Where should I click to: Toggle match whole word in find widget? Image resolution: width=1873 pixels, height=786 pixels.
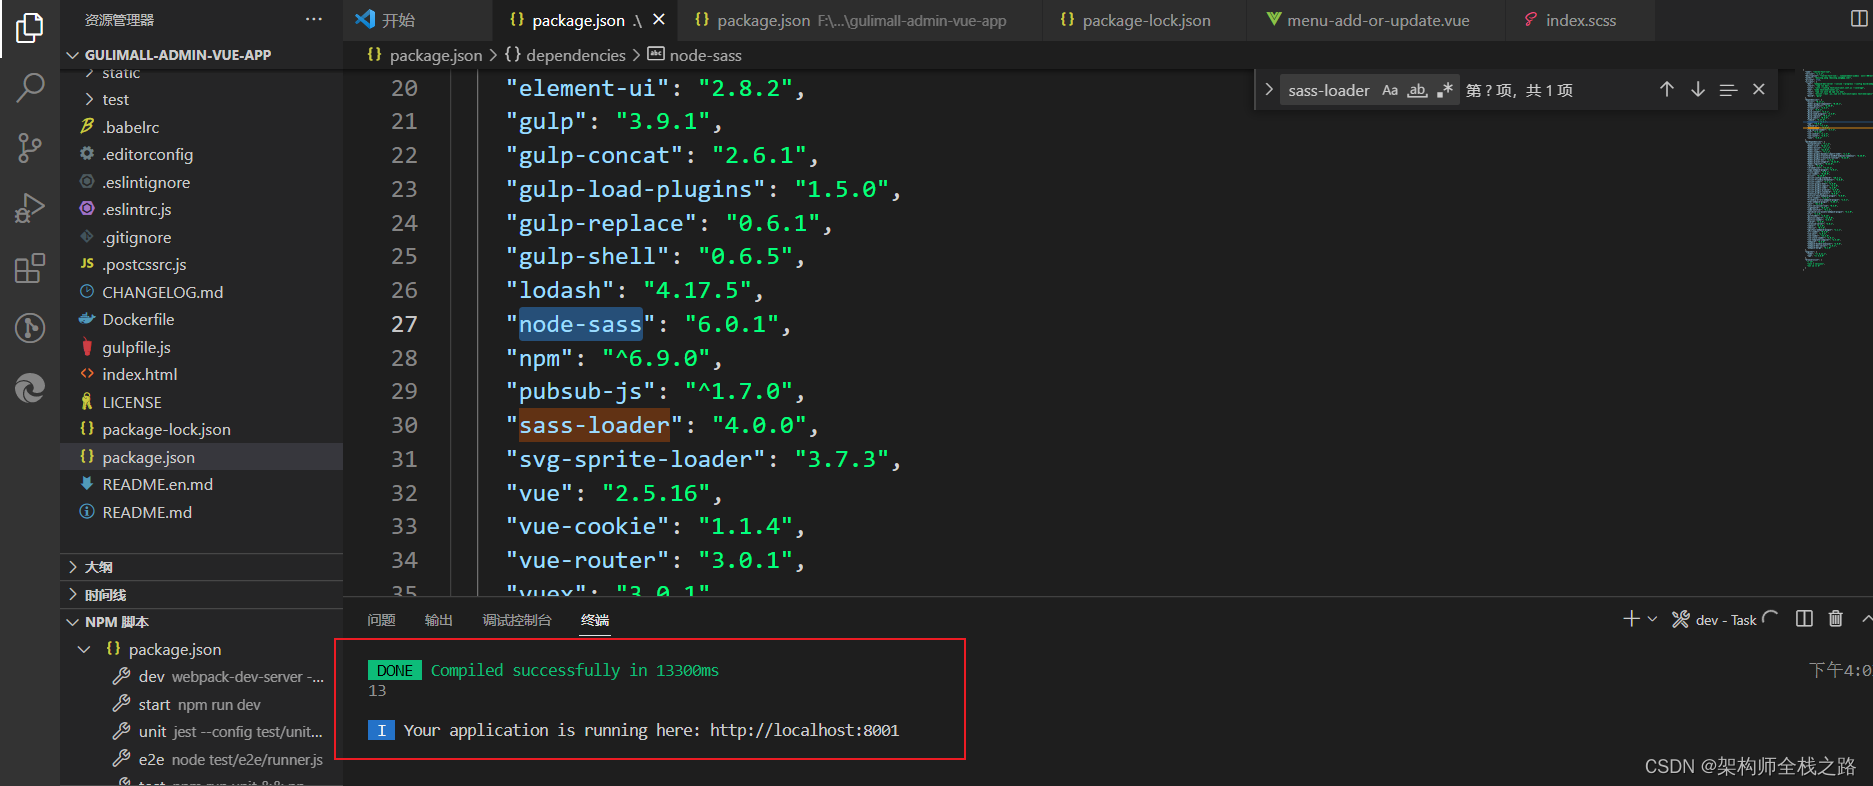1417,90
